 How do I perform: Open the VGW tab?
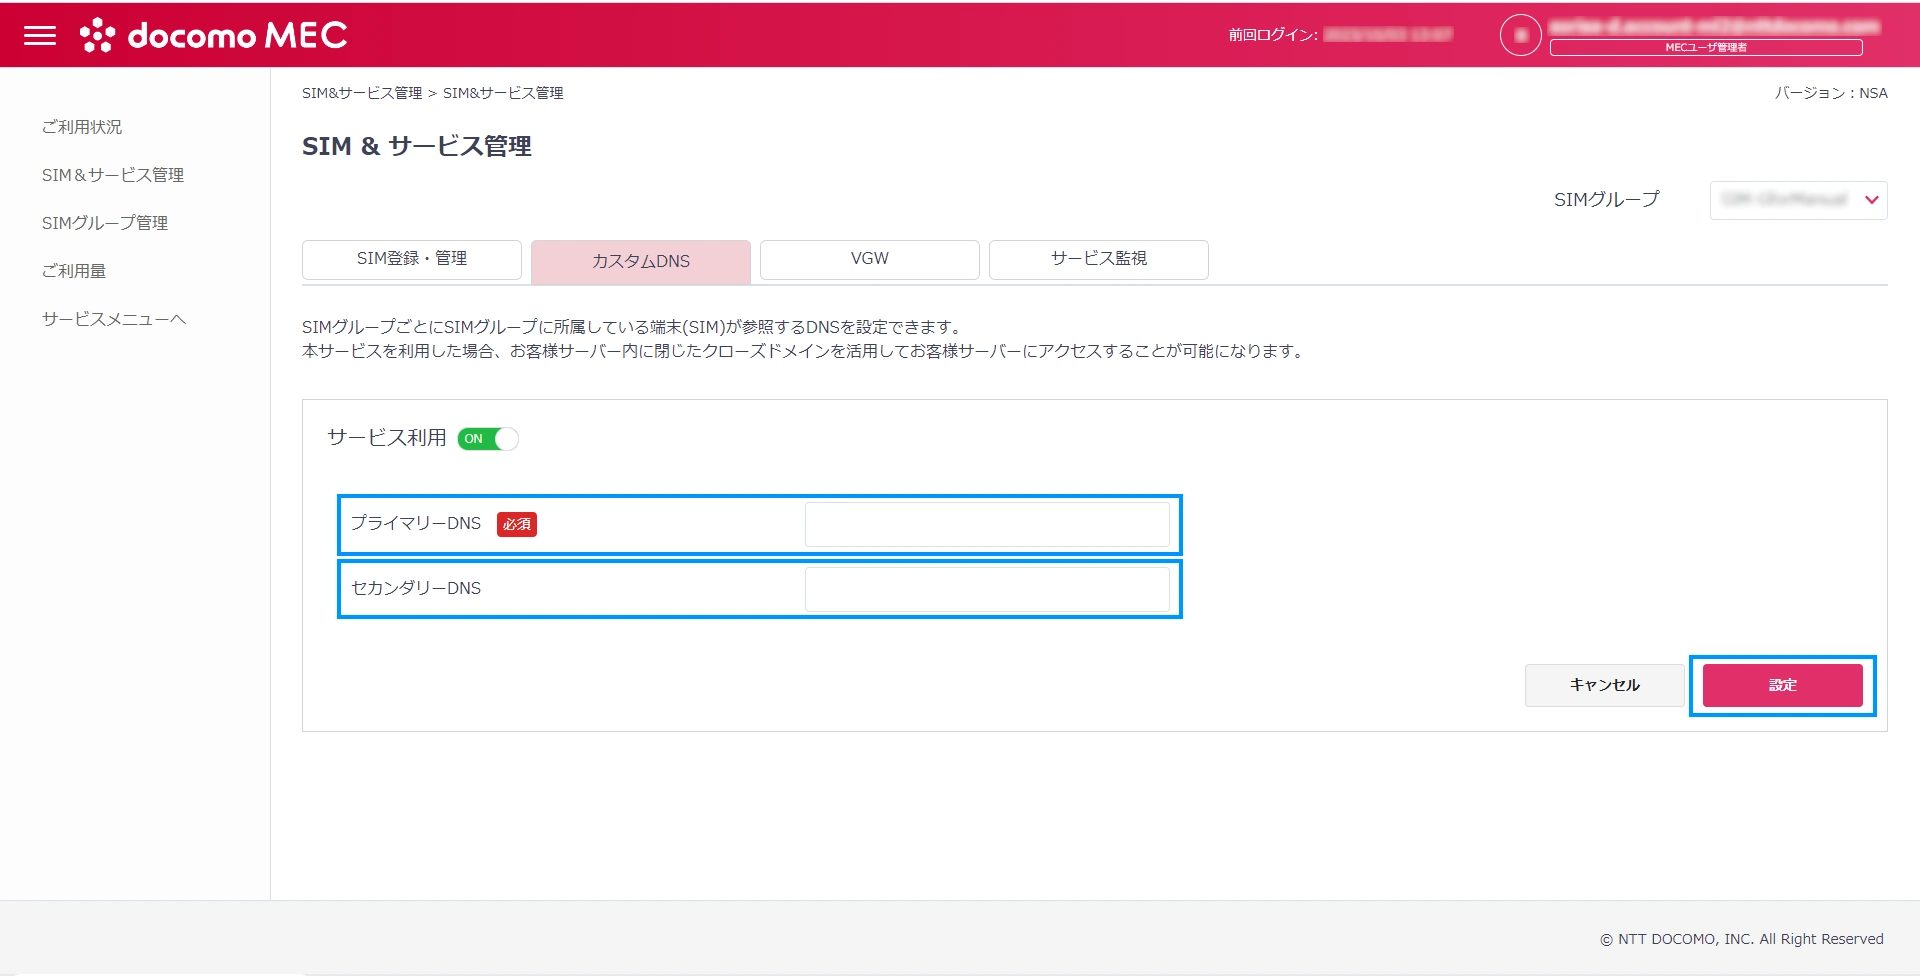point(869,259)
